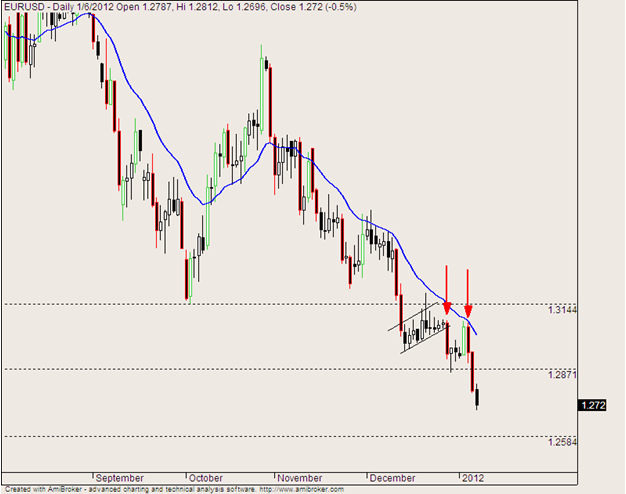Click the December label on time axis
The width and height of the screenshot is (626, 494).
(x=392, y=478)
